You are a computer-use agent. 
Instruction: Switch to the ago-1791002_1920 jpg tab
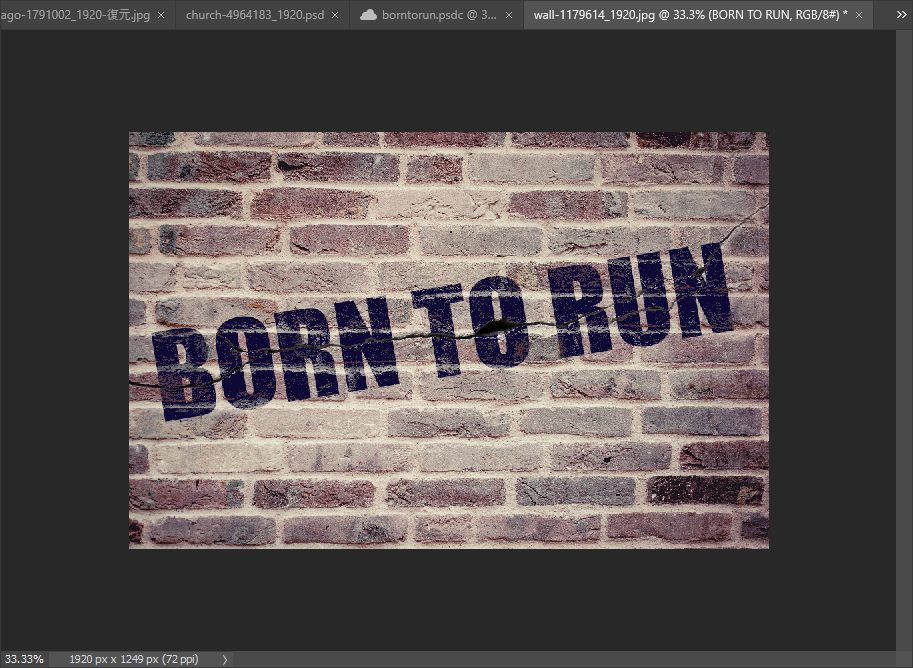pos(75,15)
